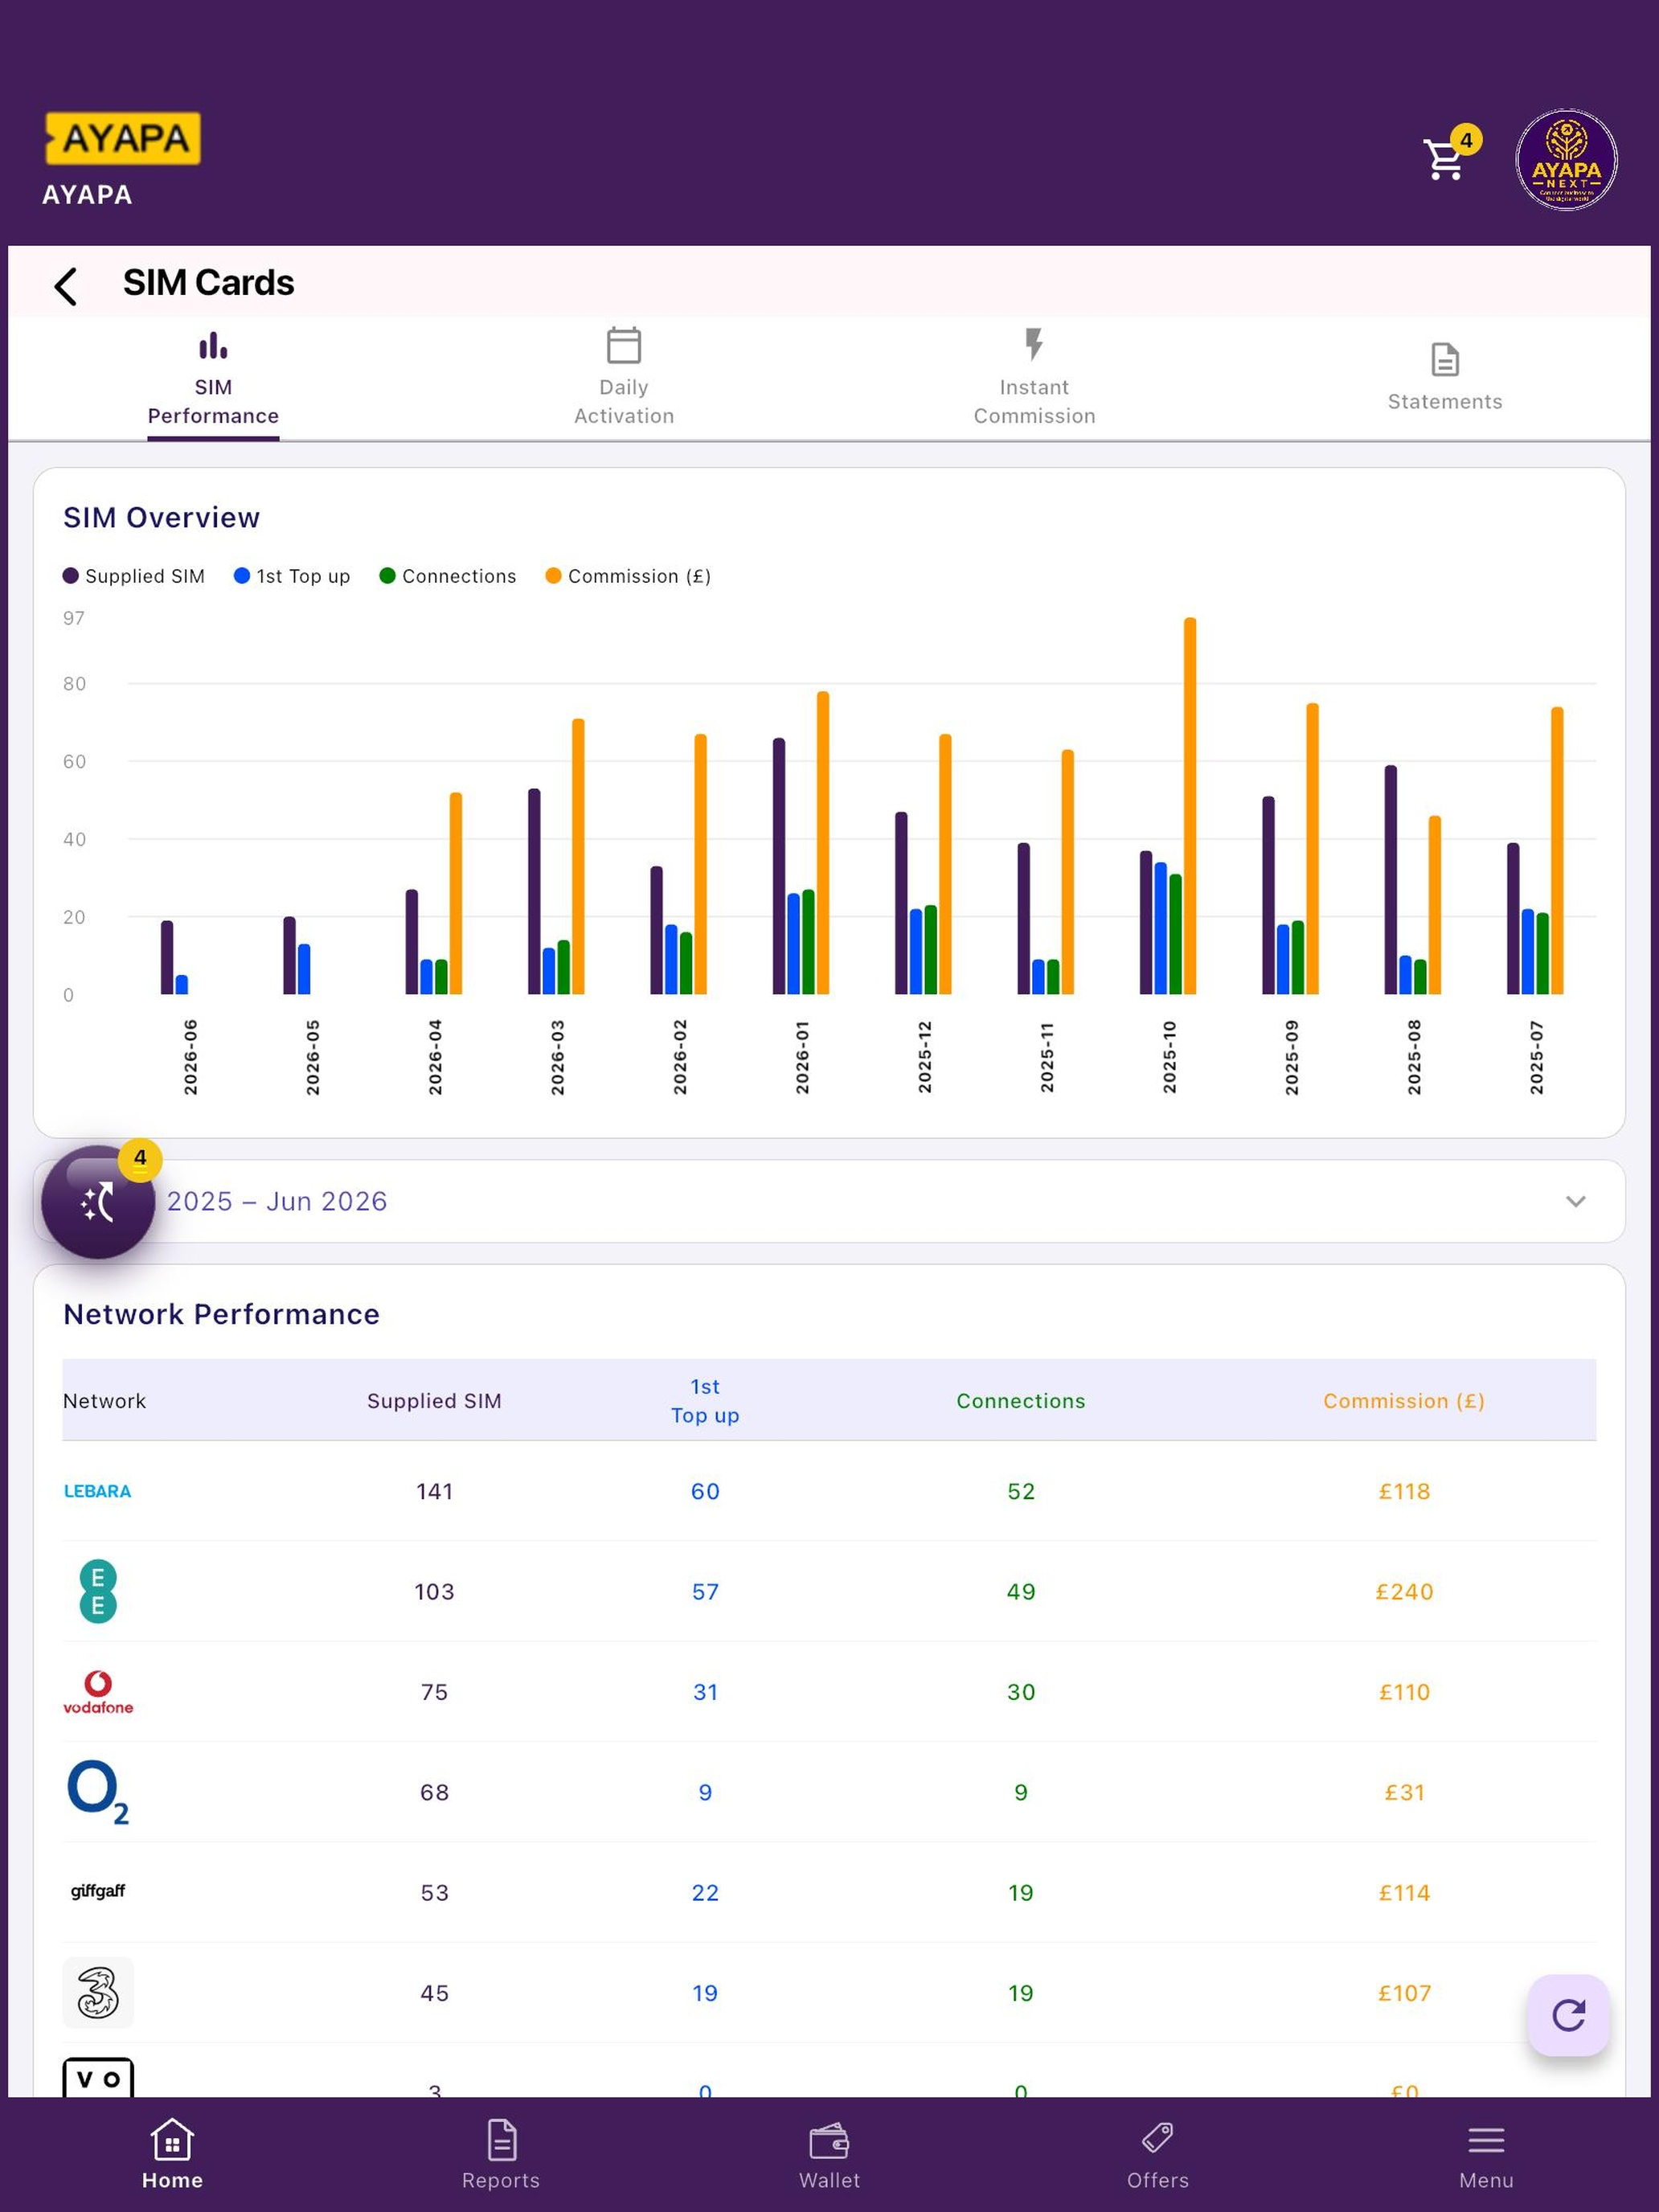The height and width of the screenshot is (2212, 1659).
Task: Toggle the Commission (£) legend series
Action: click(x=628, y=576)
